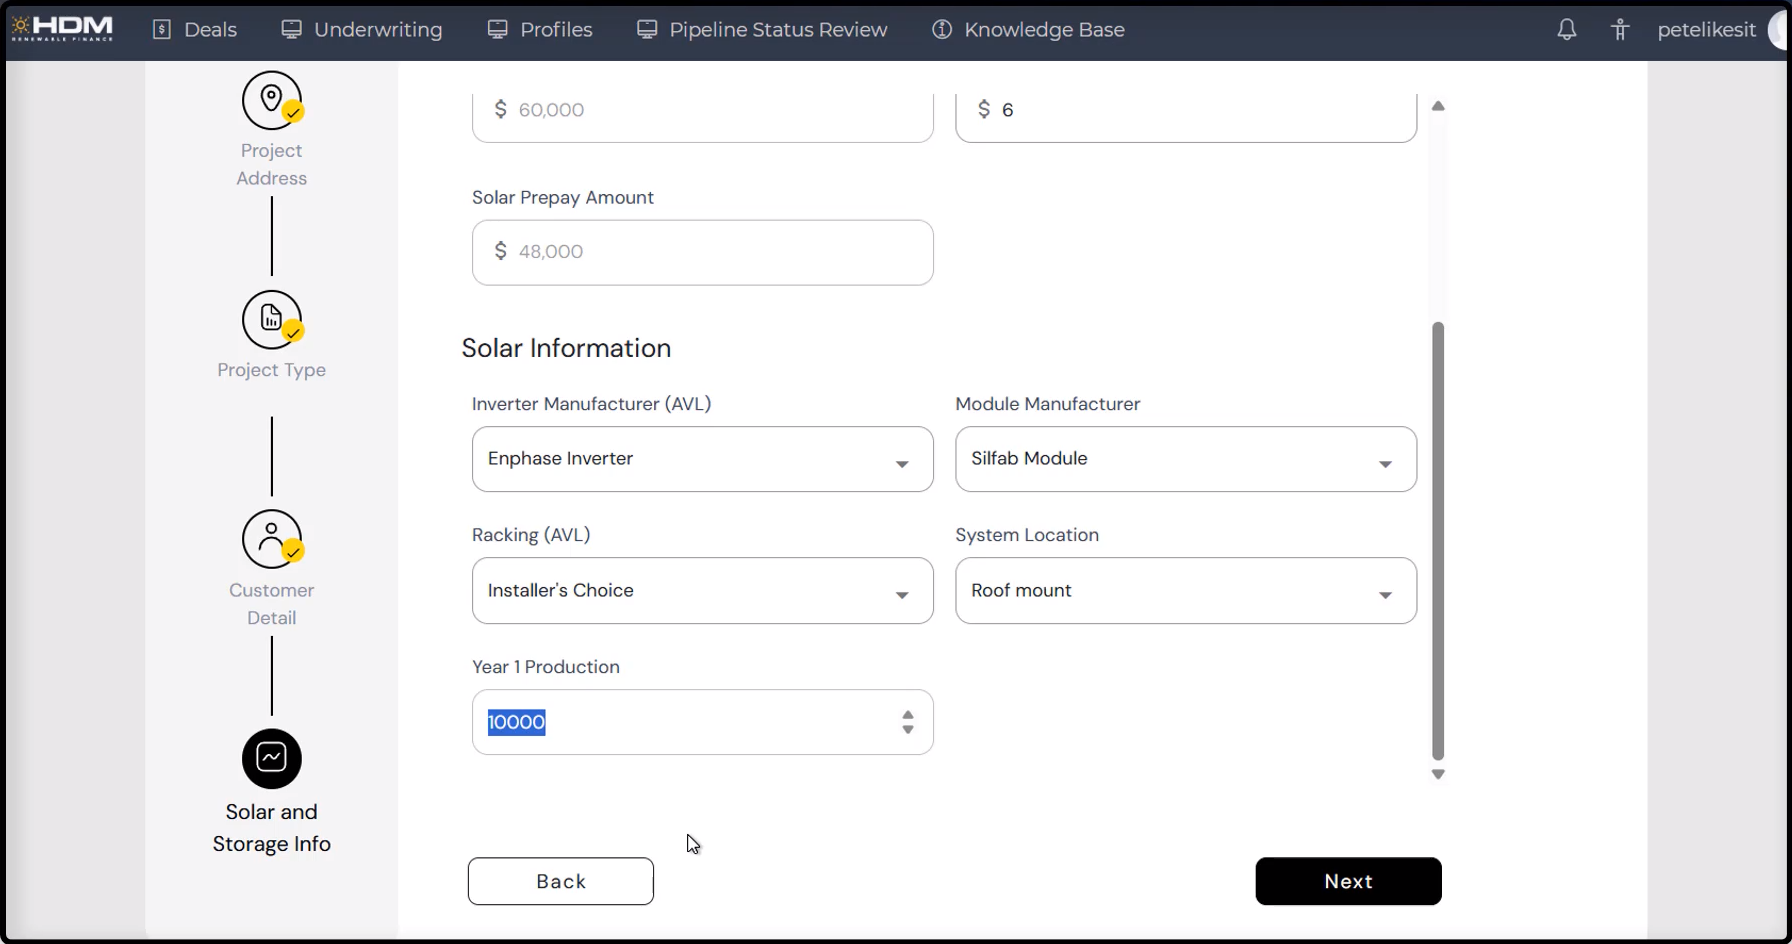Switch to Pipeline Status Review
Image resolution: width=1792 pixels, height=944 pixels.
point(762,30)
